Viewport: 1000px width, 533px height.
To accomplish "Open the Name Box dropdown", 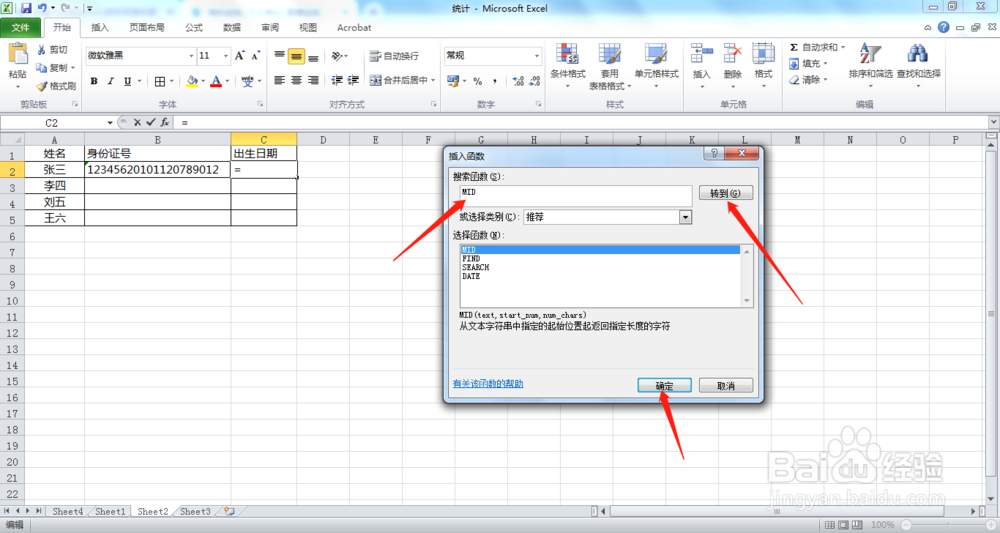I will coord(110,123).
